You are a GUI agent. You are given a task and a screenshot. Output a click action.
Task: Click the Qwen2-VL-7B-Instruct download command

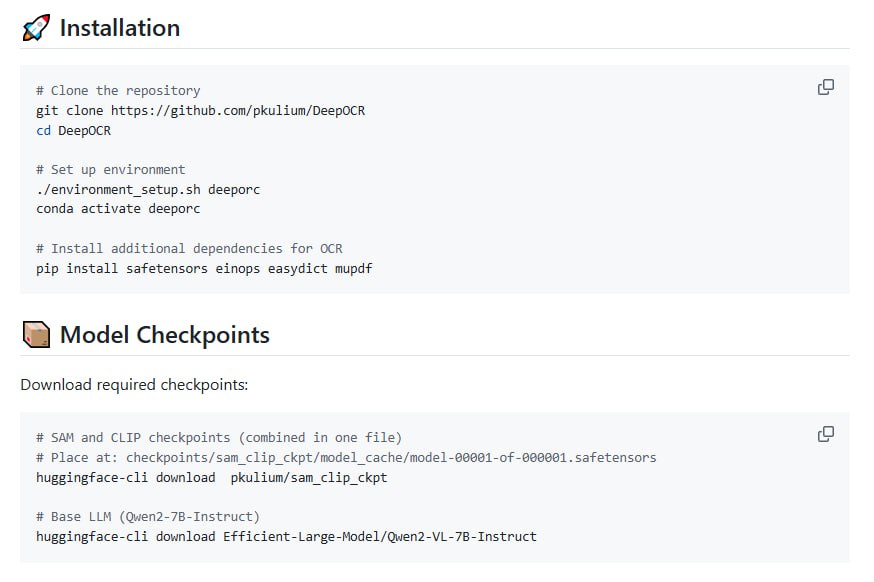pos(286,536)
